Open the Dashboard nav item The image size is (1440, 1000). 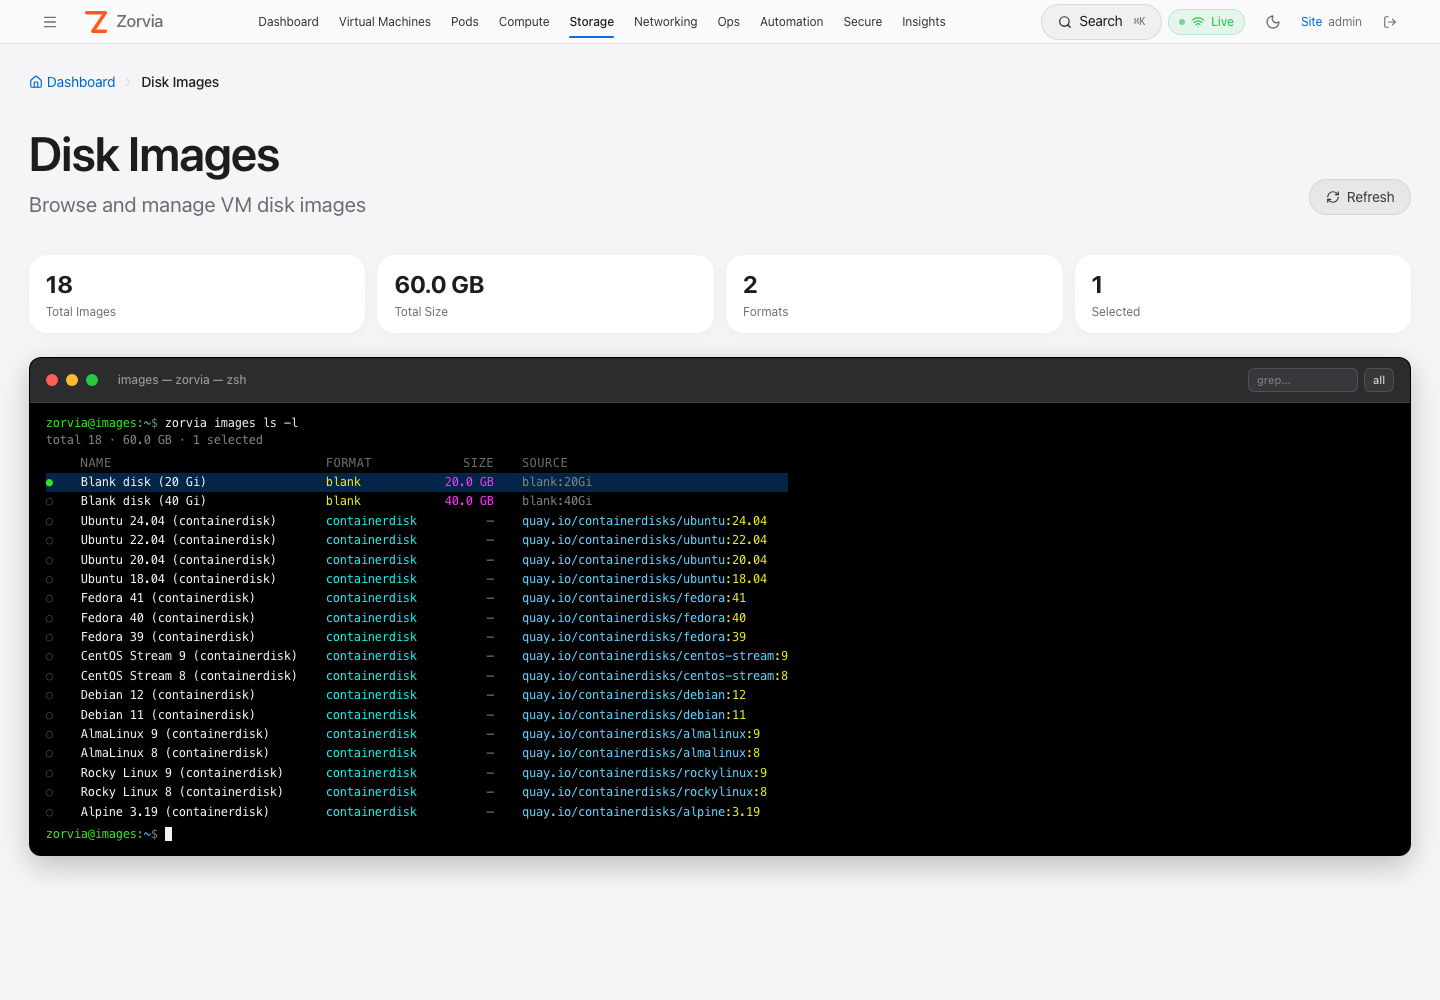(288, 22)
